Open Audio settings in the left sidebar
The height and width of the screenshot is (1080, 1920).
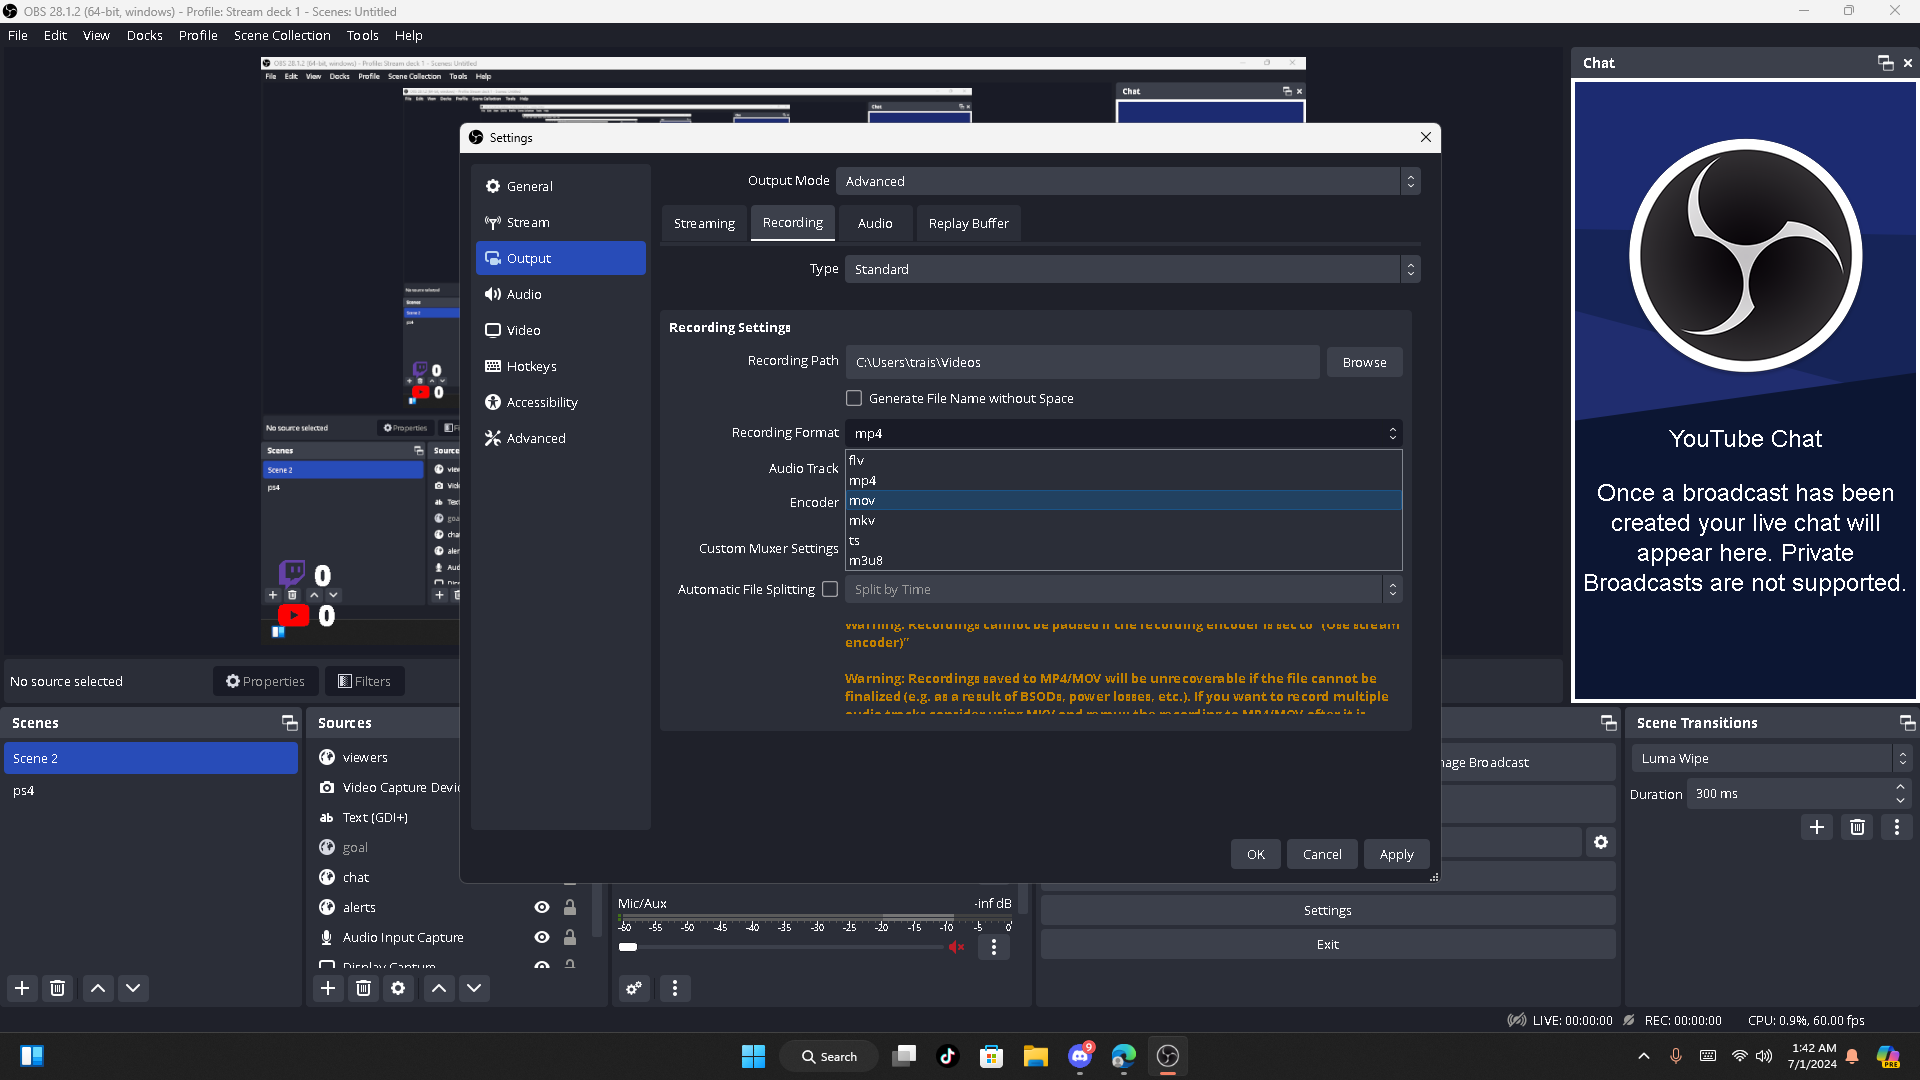tap(560, 294)
